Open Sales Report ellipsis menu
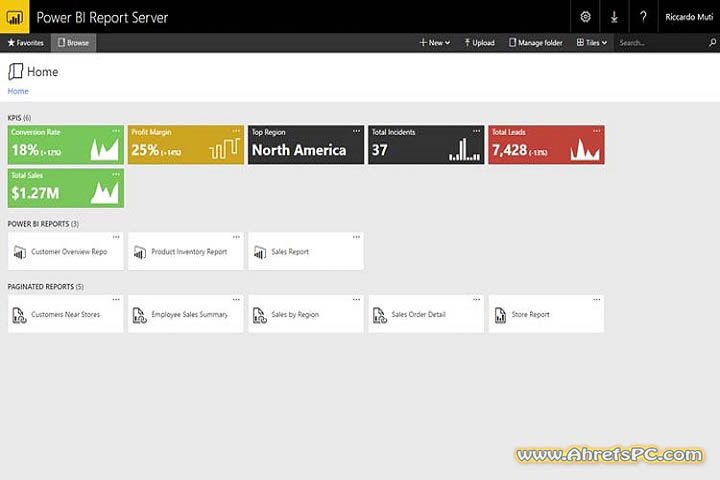720x480 pixels. (x=356, y=237)
